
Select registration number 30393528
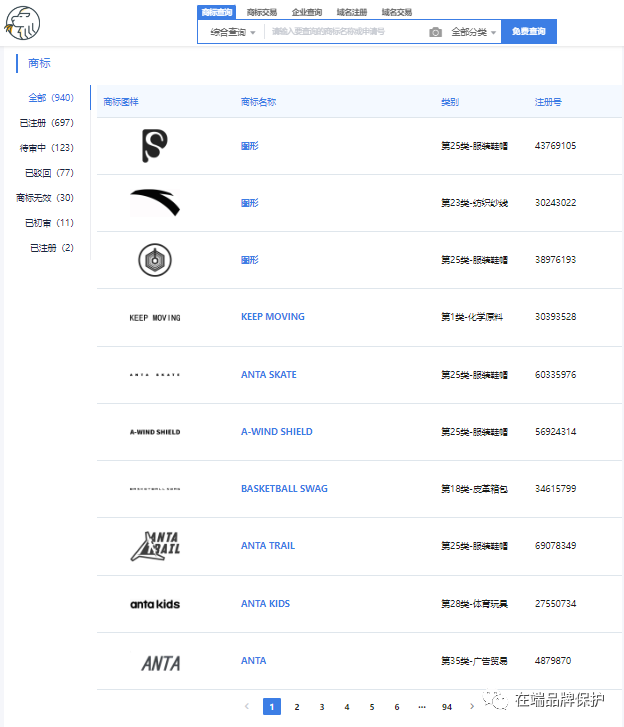pyautogui.click(x=555, y=317)
